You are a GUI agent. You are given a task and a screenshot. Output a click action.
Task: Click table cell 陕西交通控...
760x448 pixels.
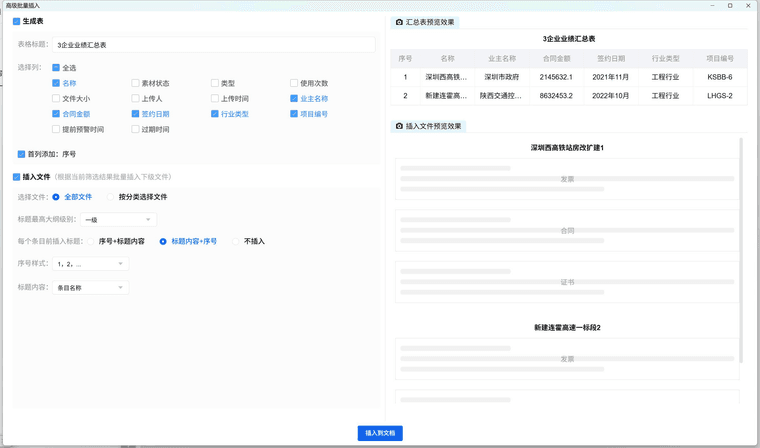[x=502, y=96]
